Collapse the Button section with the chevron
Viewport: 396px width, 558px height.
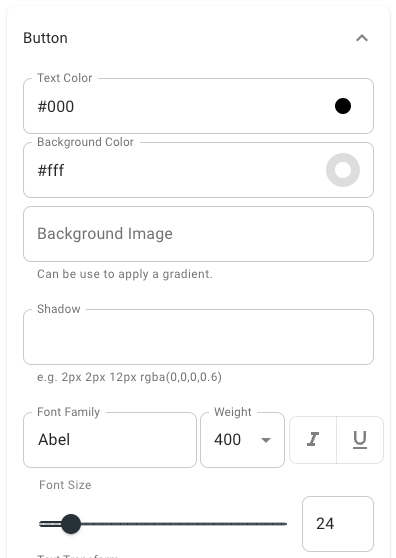pos(362,38)
